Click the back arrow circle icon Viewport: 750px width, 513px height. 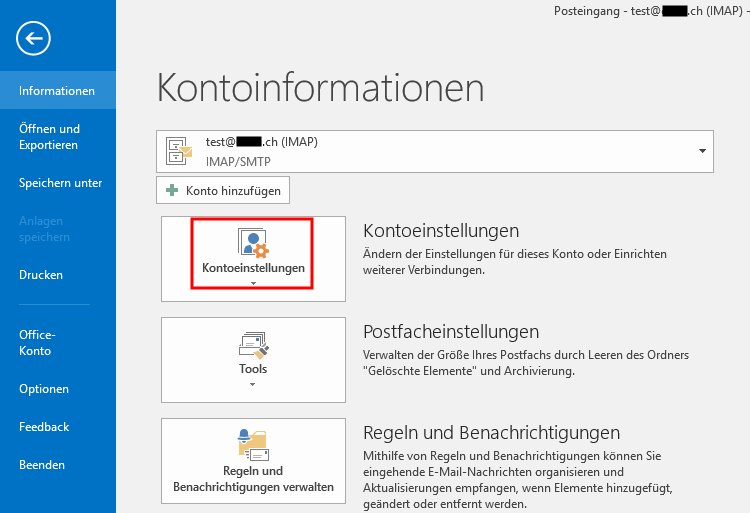click(x=33, y=38)
